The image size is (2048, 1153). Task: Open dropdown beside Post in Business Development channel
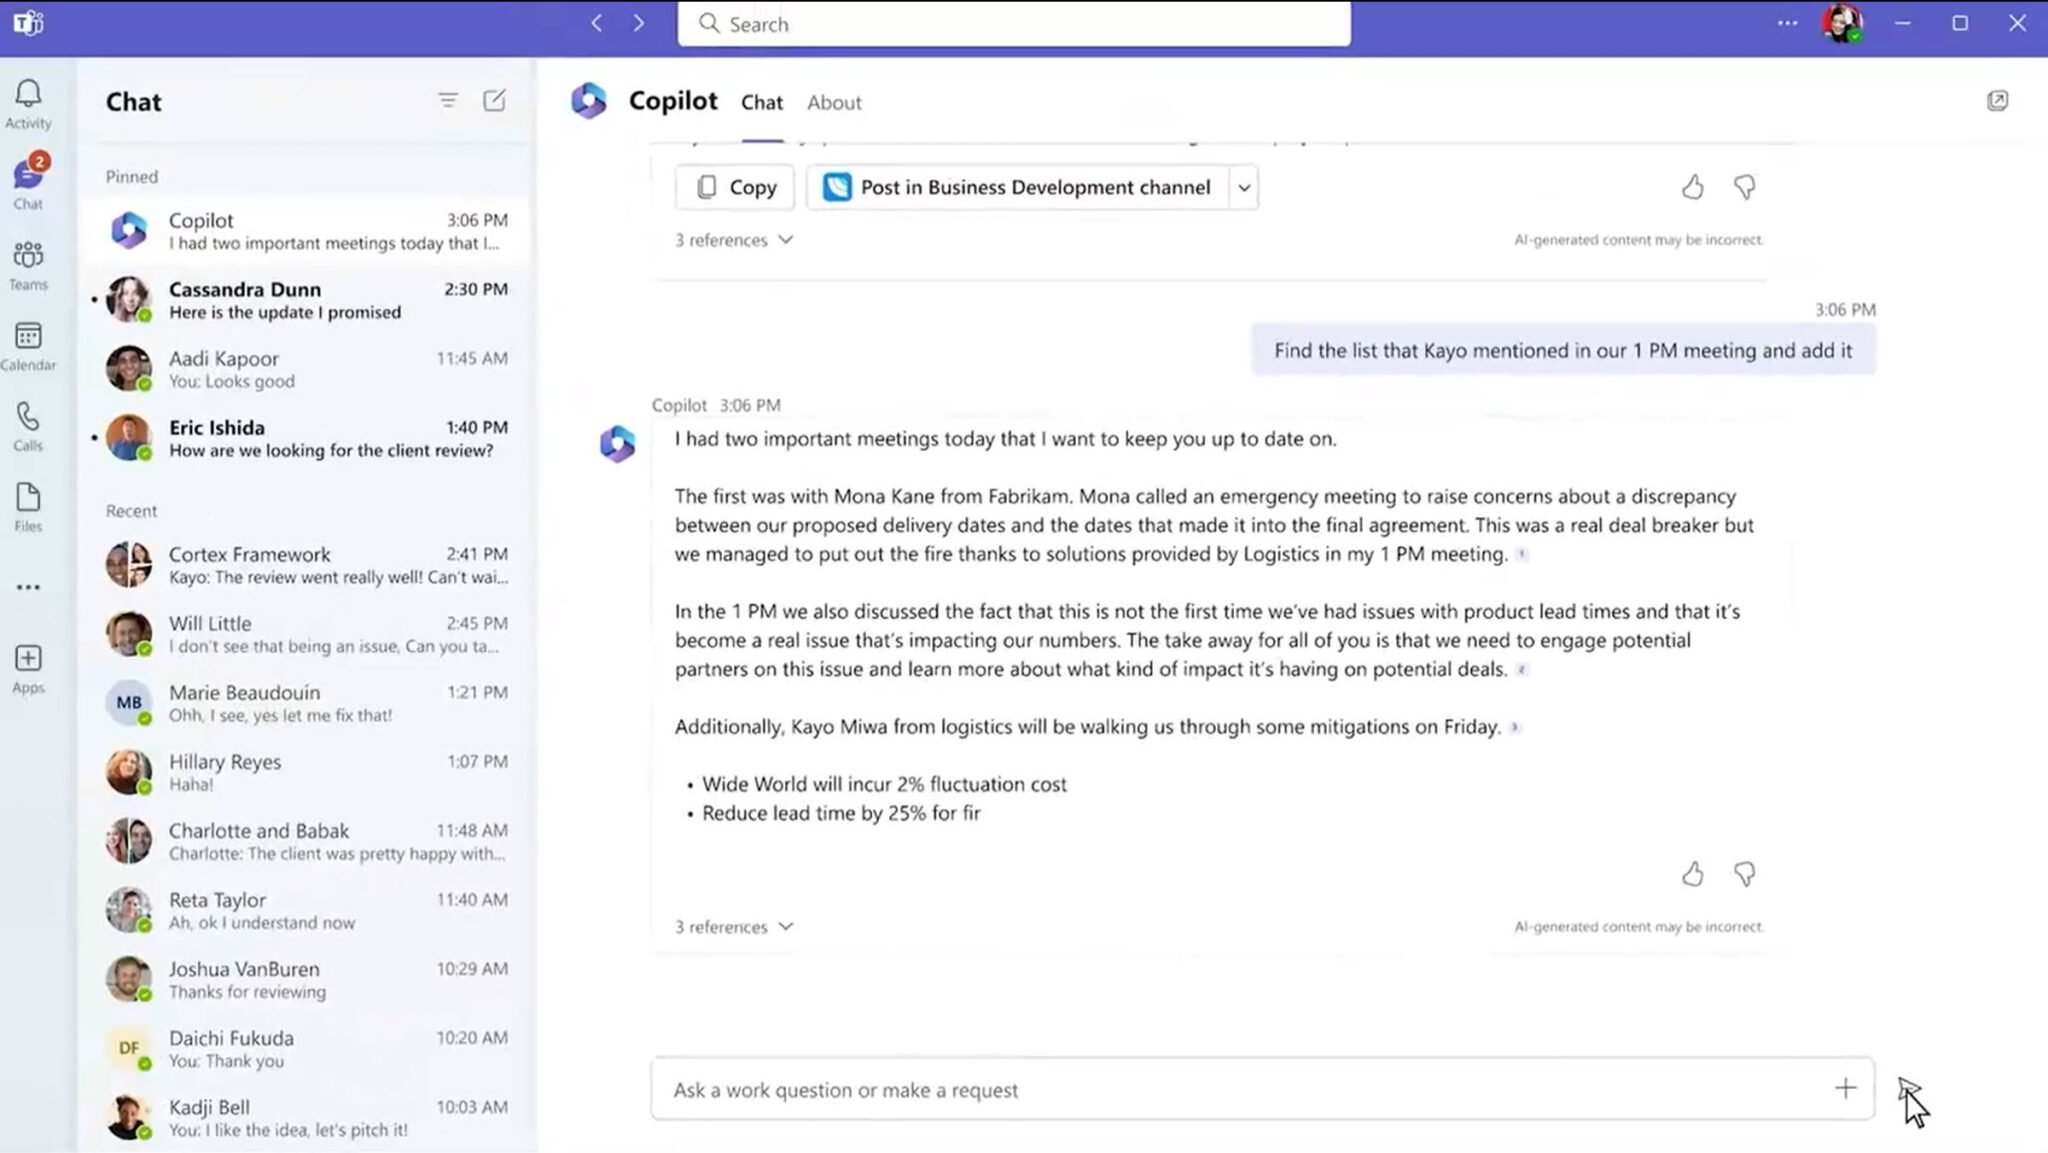(1243, 187)
